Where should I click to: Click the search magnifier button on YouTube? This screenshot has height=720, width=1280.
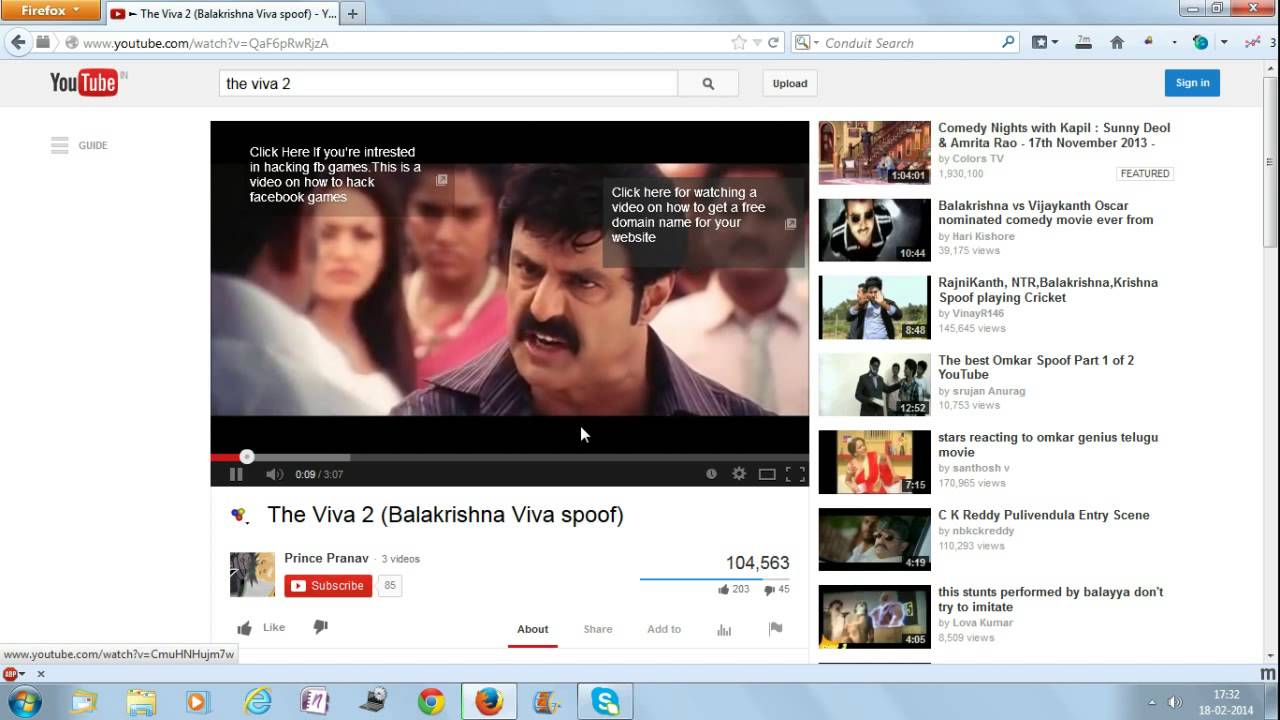click(x=708, y=84)
